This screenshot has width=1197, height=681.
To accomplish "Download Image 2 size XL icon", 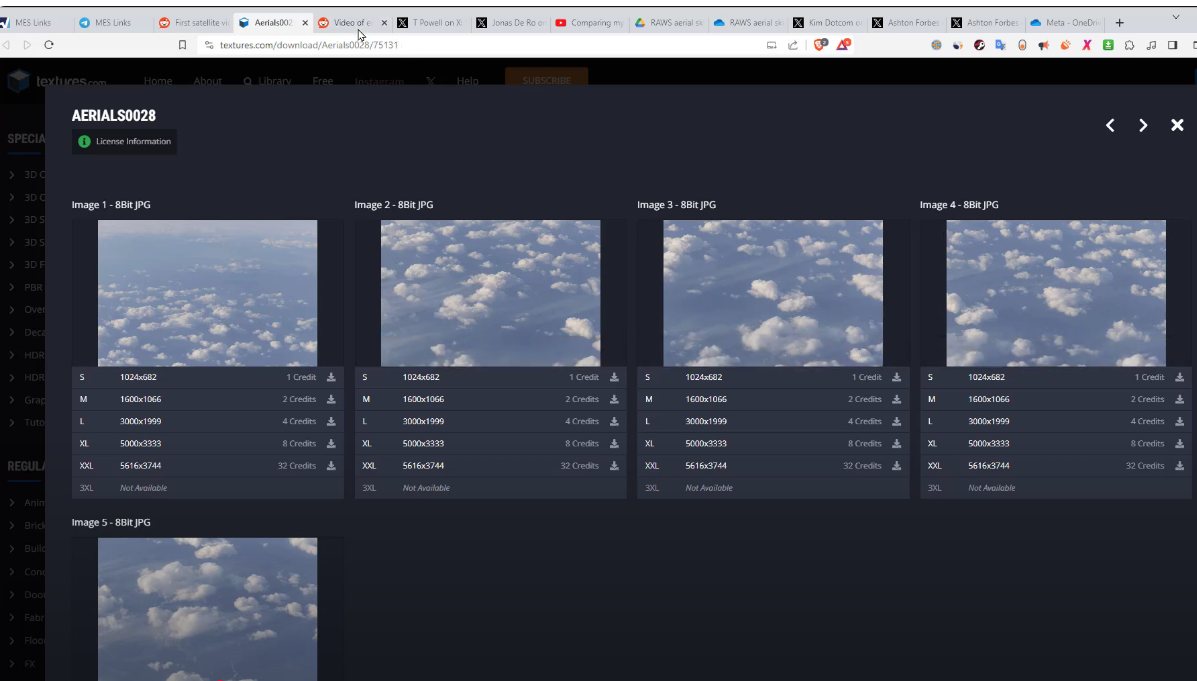I will pyautogui.click(x=614, y=444).
